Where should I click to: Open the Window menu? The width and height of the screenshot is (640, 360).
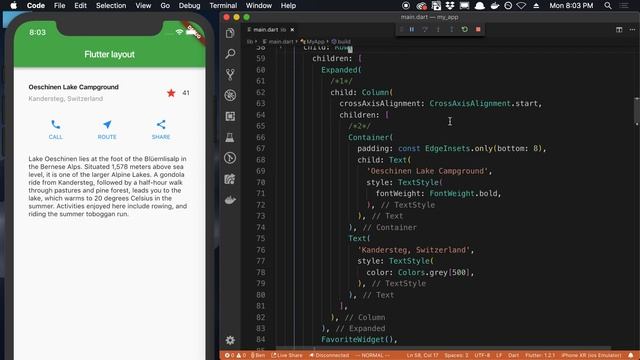pos(259,5)
